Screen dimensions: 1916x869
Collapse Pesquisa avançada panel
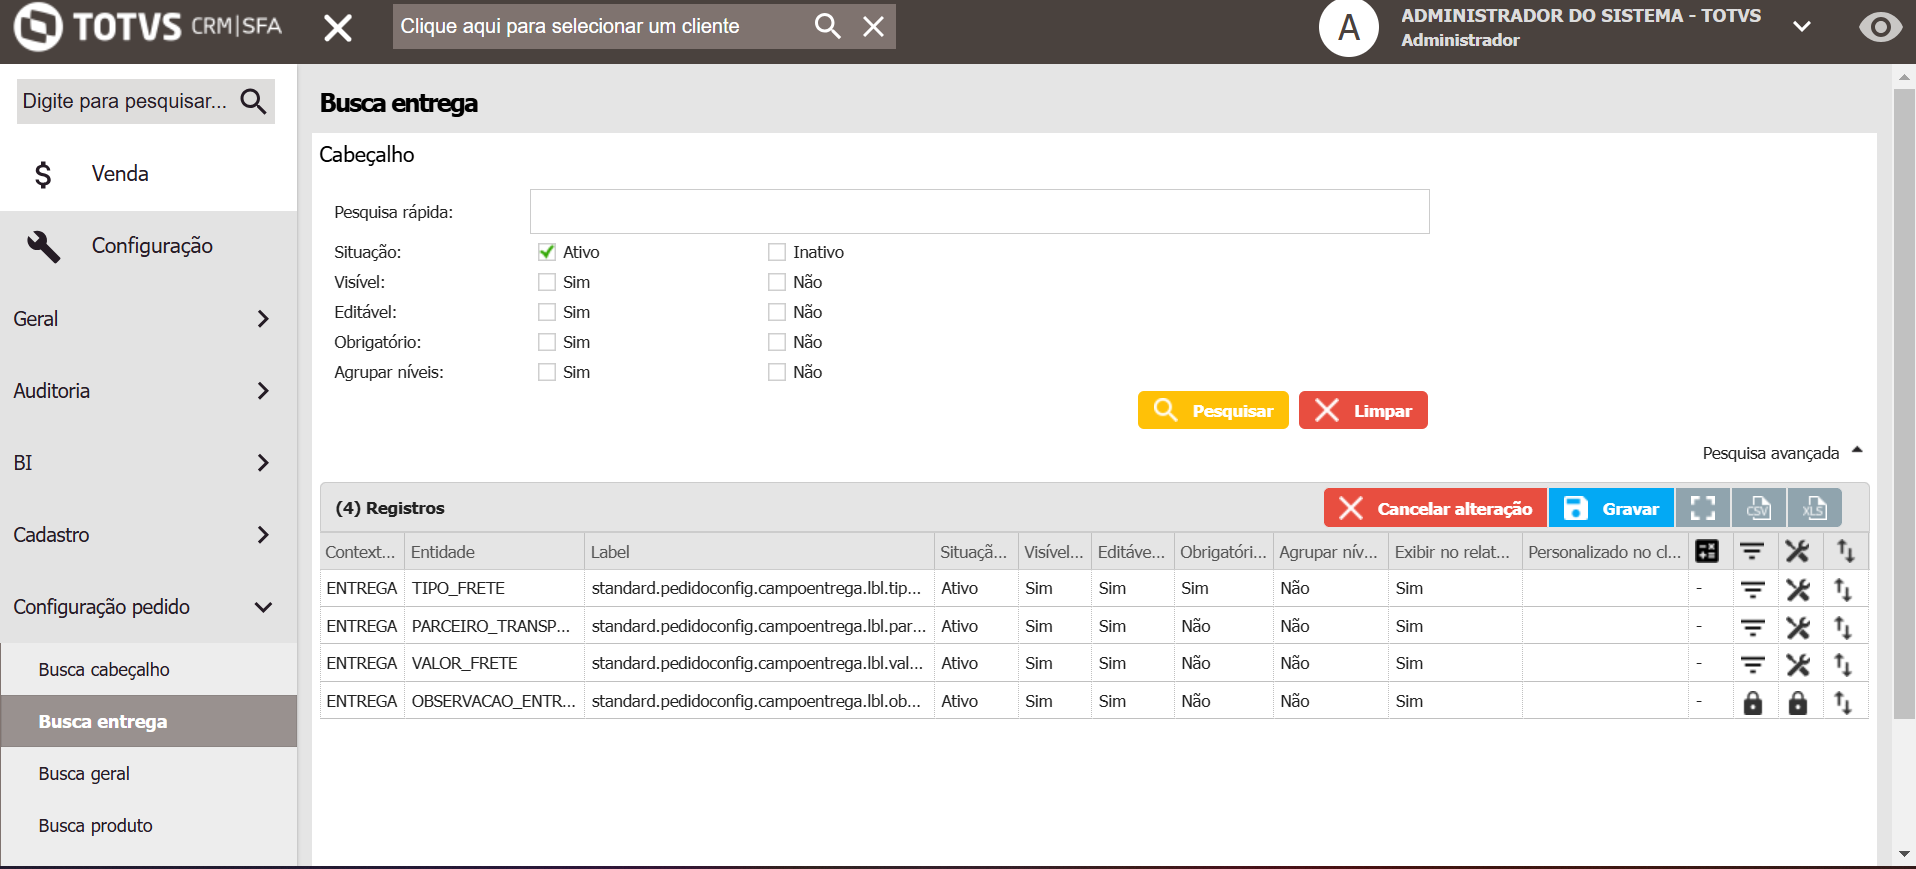pos(1782,453)
